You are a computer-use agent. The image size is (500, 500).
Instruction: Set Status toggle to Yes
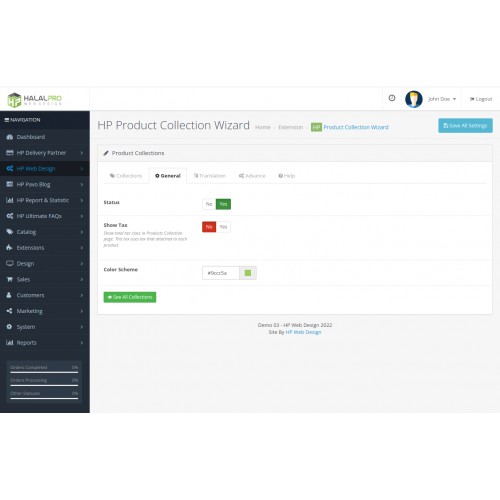[223, 204]
